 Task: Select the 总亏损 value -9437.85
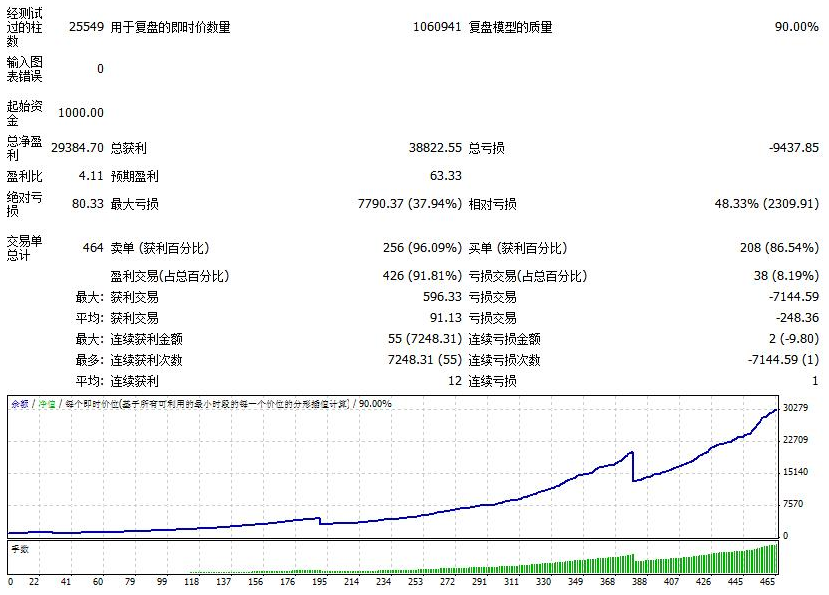coord(793,148)
